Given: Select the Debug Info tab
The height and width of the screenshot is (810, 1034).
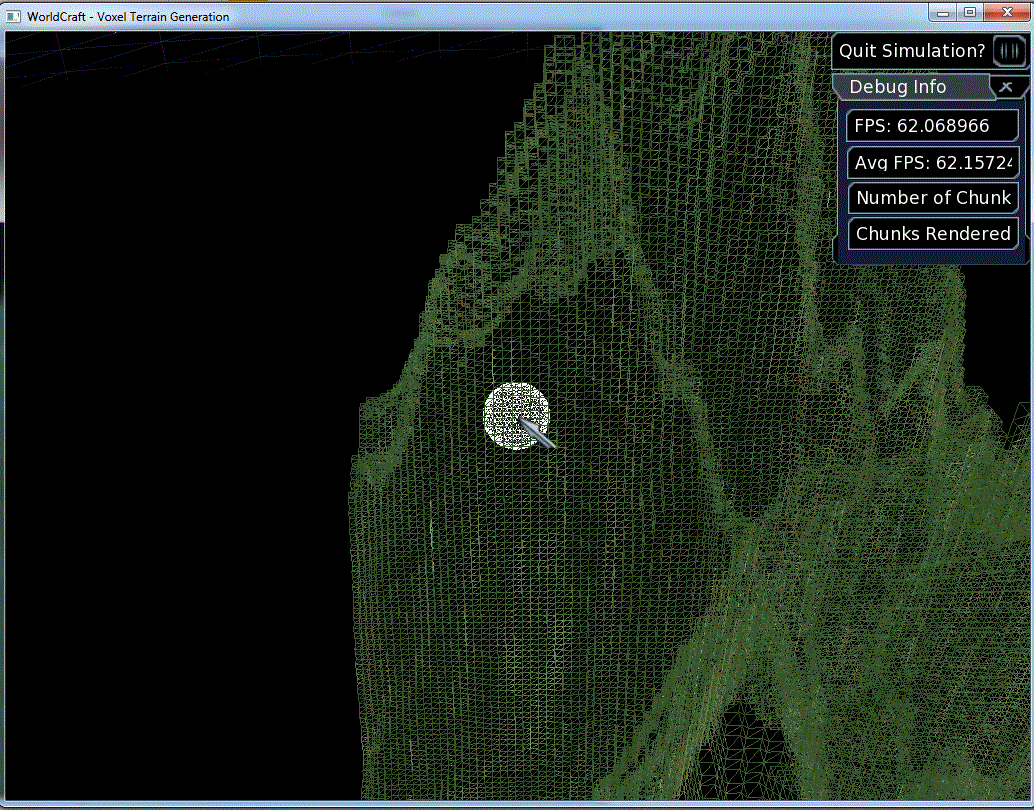Looking at the screenshot, I should [895, 87].
